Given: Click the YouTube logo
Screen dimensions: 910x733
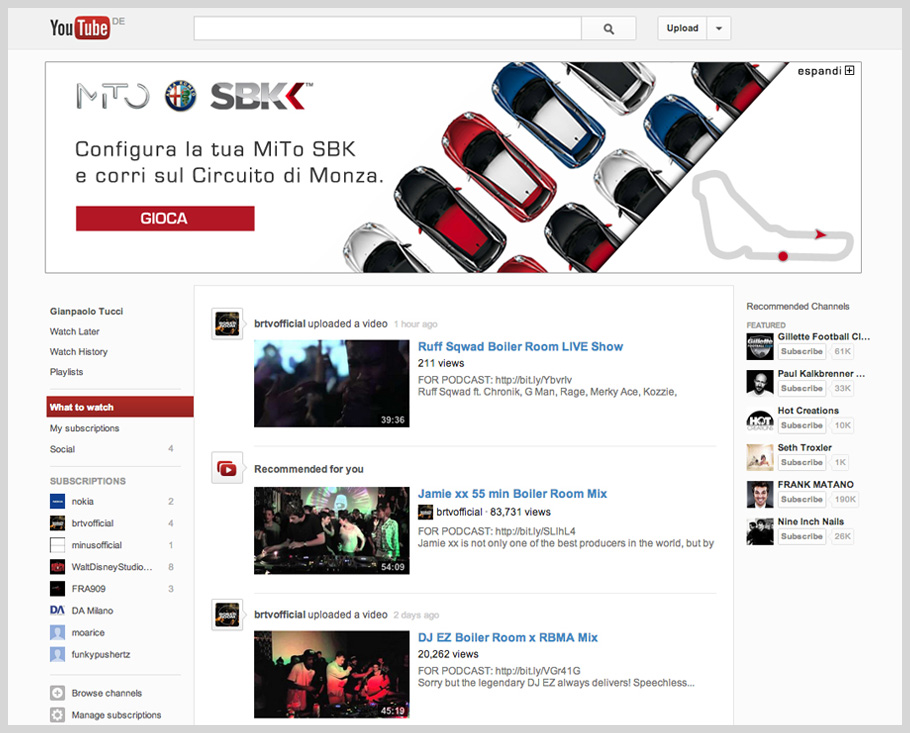Looking at the screenshot, I should 80,28.
